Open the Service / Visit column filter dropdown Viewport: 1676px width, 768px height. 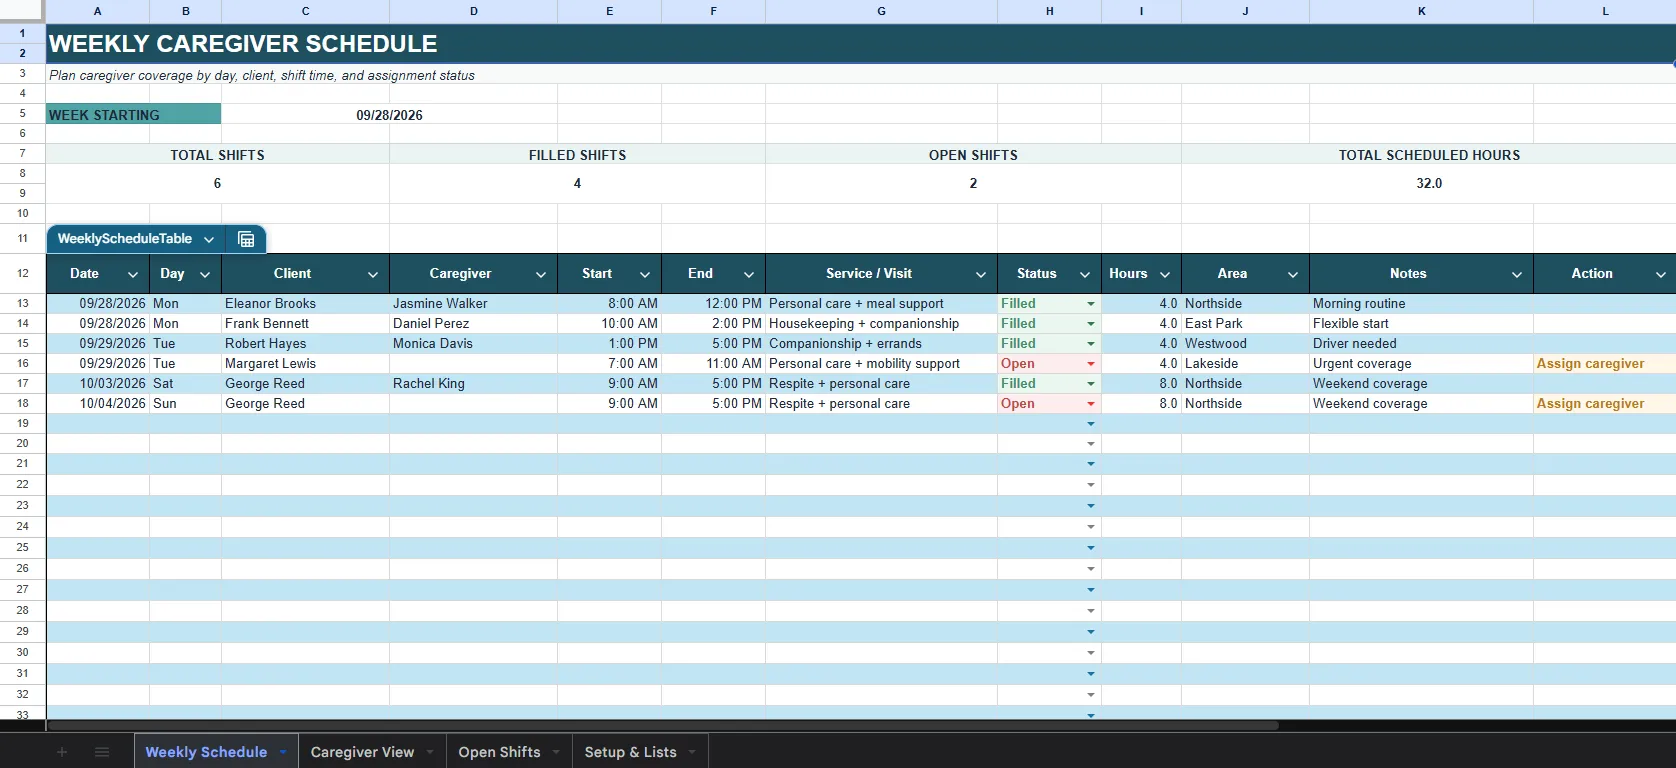click(x=980, y=274)
